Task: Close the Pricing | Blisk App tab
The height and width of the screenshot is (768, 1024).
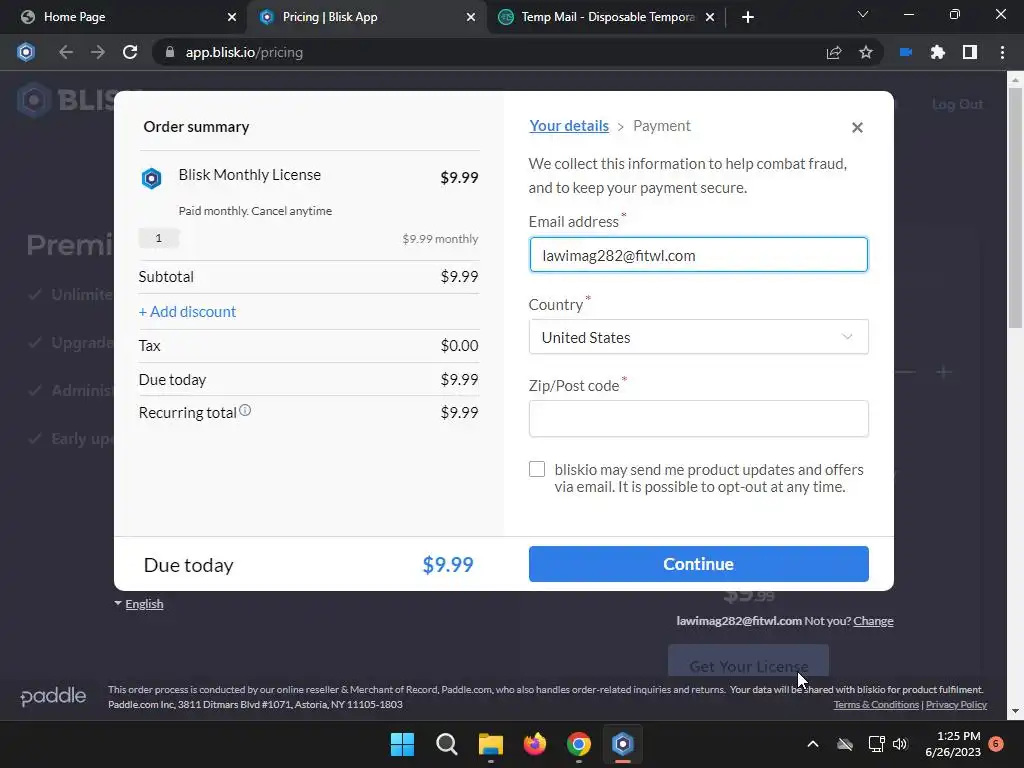Action: pyautogui.click(x=471, y=17)
